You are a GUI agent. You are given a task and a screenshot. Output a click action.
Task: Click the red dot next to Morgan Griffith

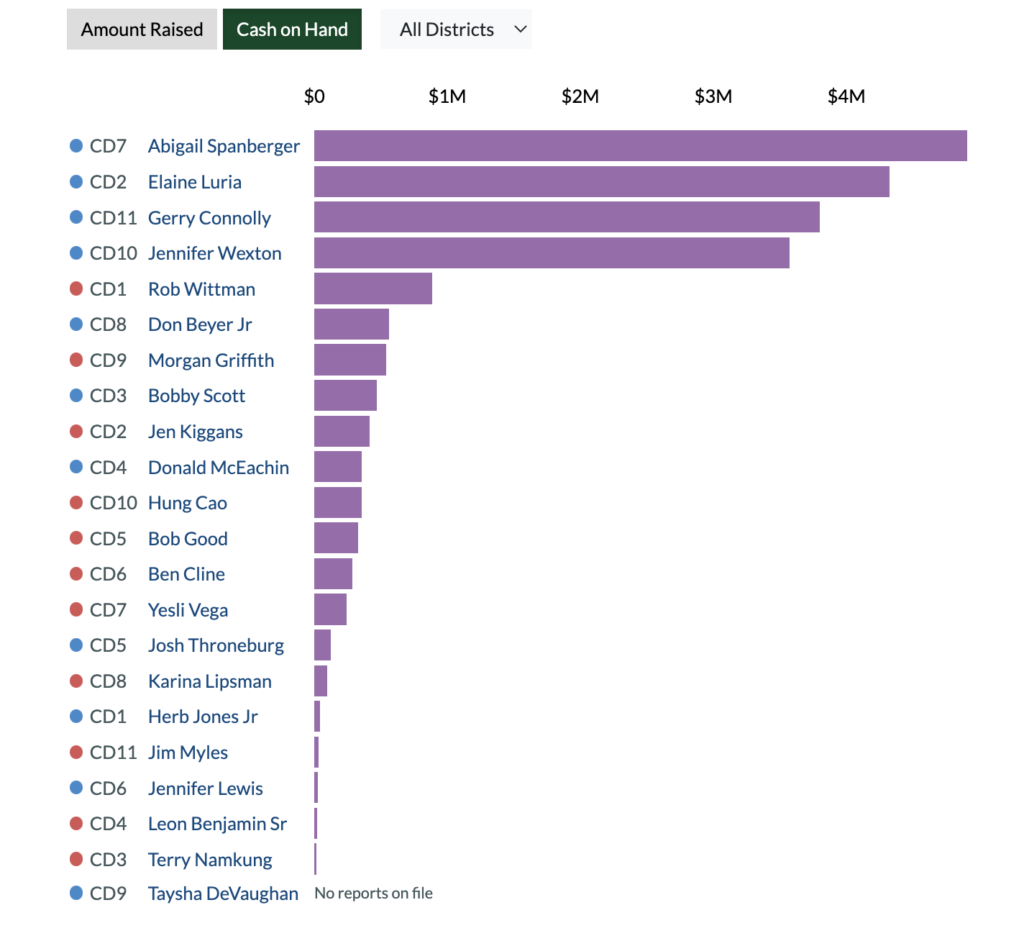click(x=76, y=360)
